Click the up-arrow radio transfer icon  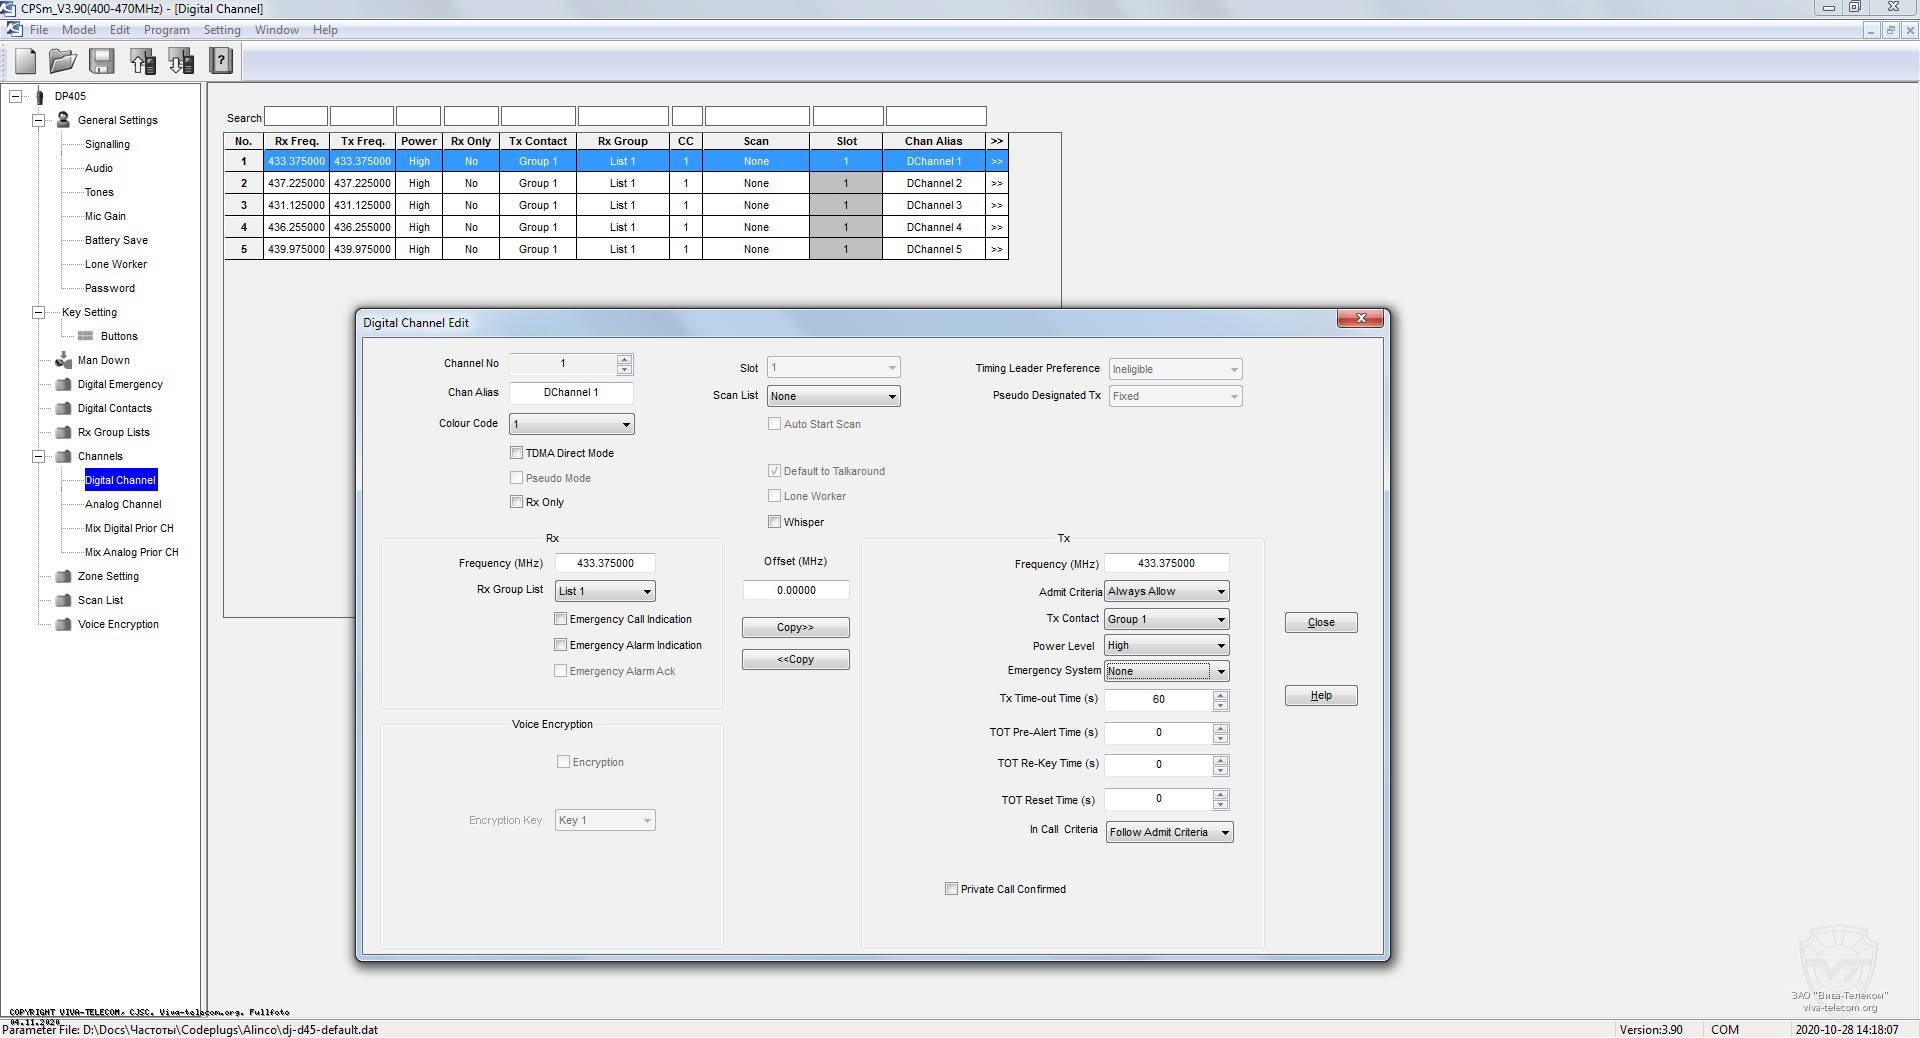(142, 62)
